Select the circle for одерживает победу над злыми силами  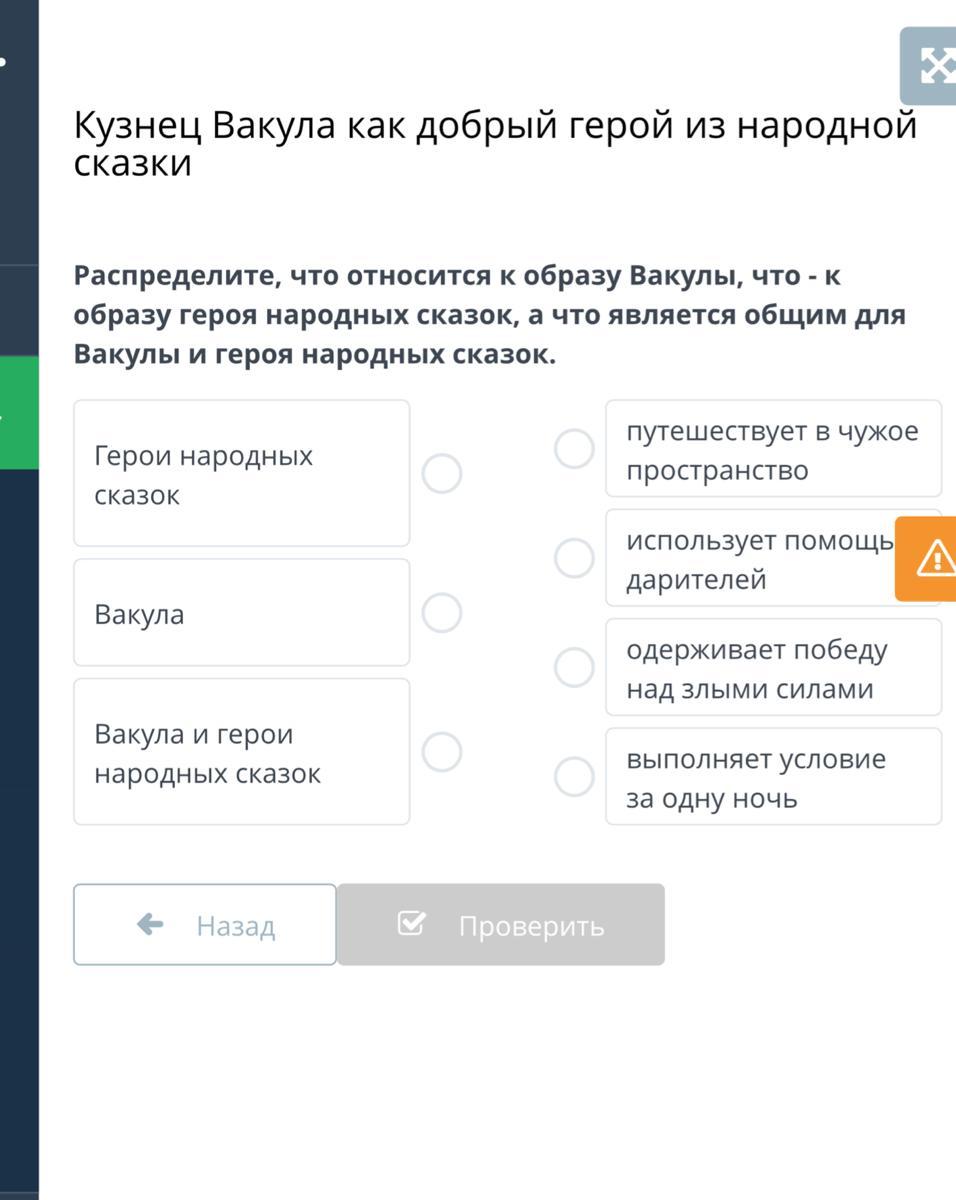click(x=574, y=667)
